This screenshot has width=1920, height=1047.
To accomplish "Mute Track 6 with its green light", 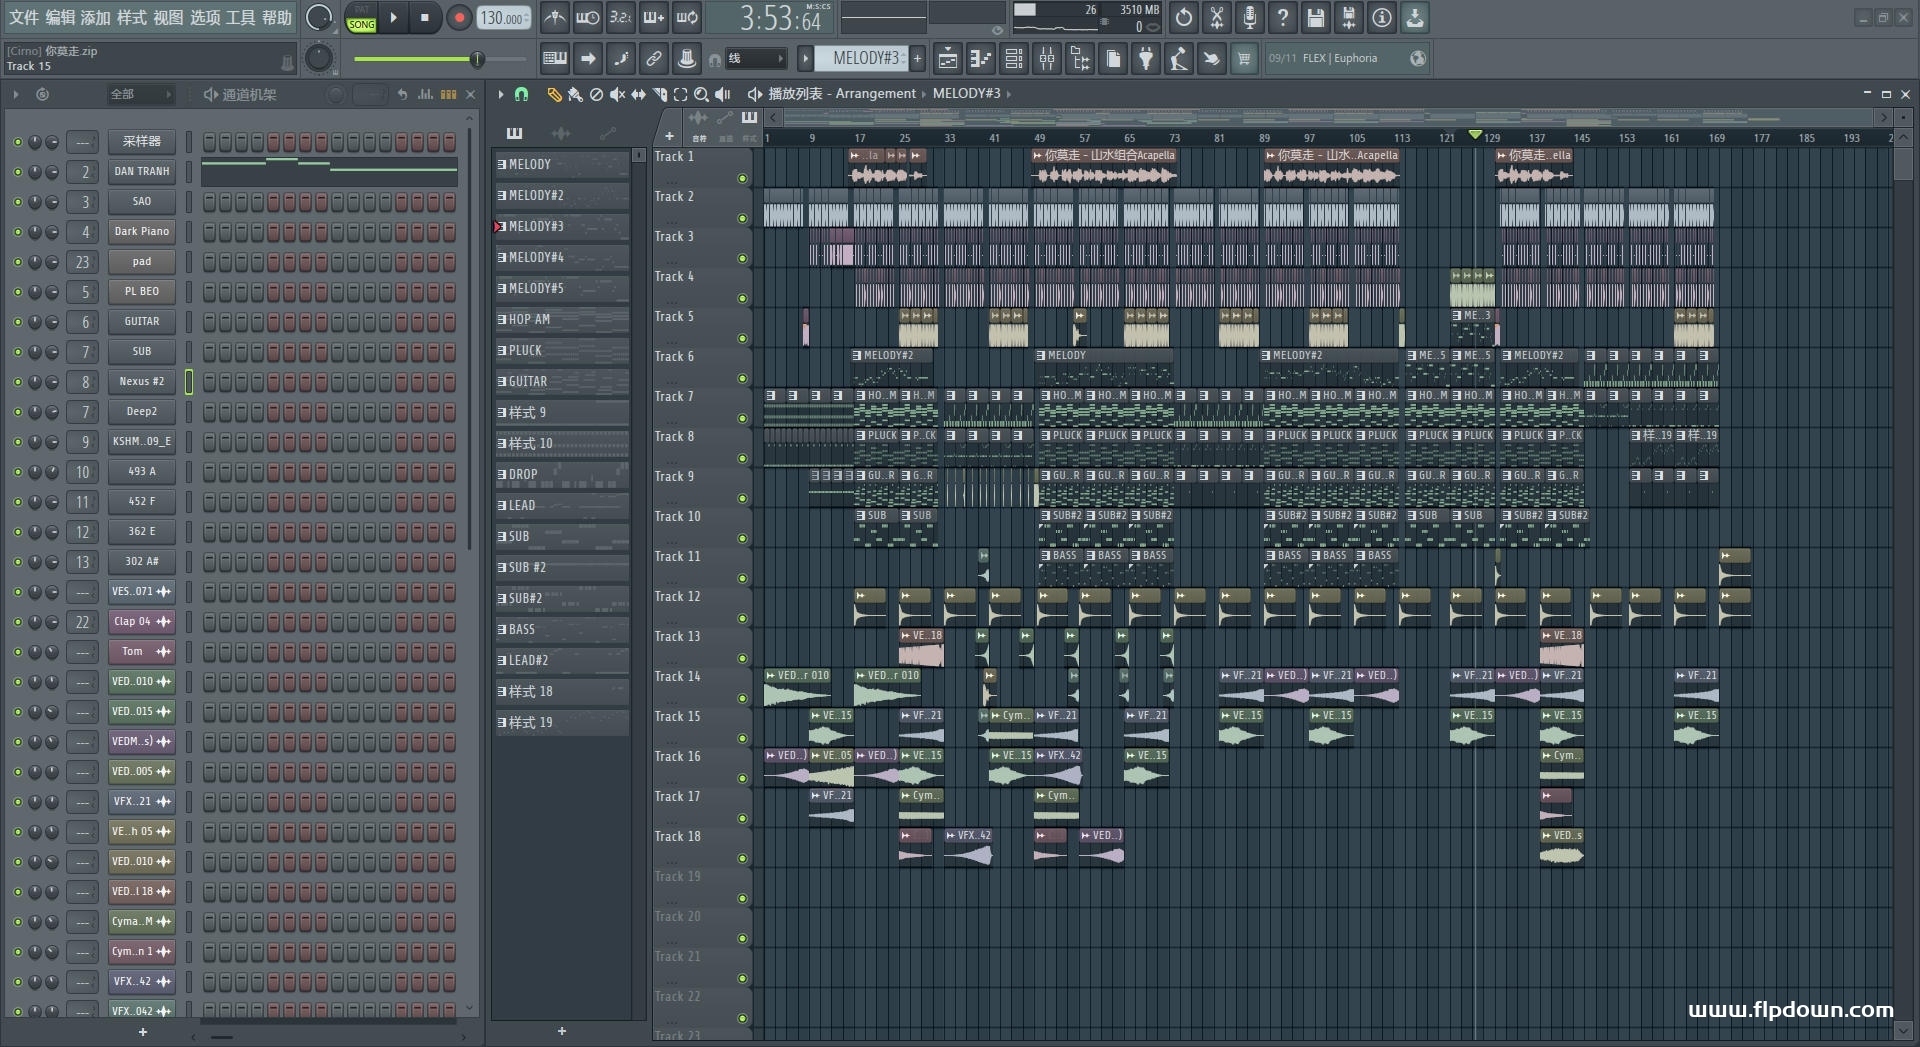I will click(x=742, y=378).
